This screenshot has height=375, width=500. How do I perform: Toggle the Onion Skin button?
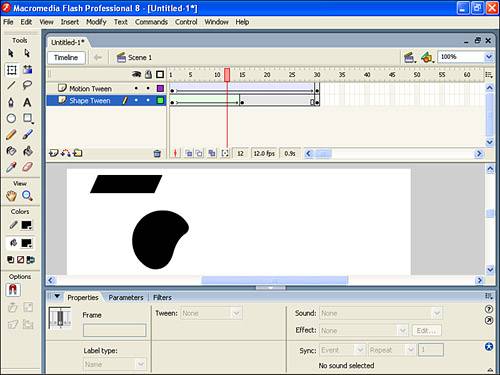pyautogui.click(x=189, y=153)
